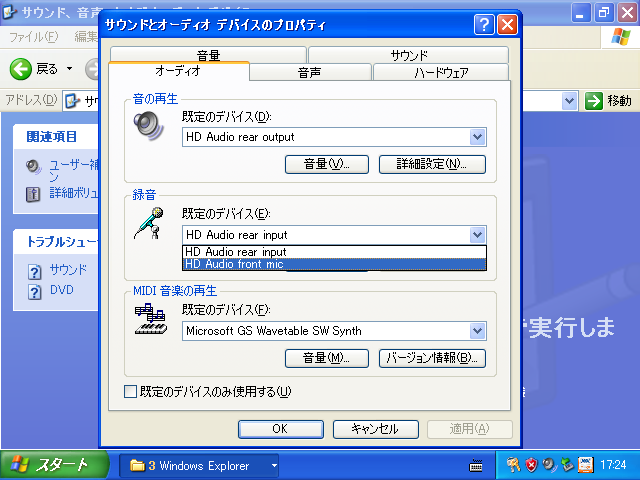The height and width of the screenshot is (480, 640).
Task: Click the microphone icon in the 録音 section
Action: [149, 223]
